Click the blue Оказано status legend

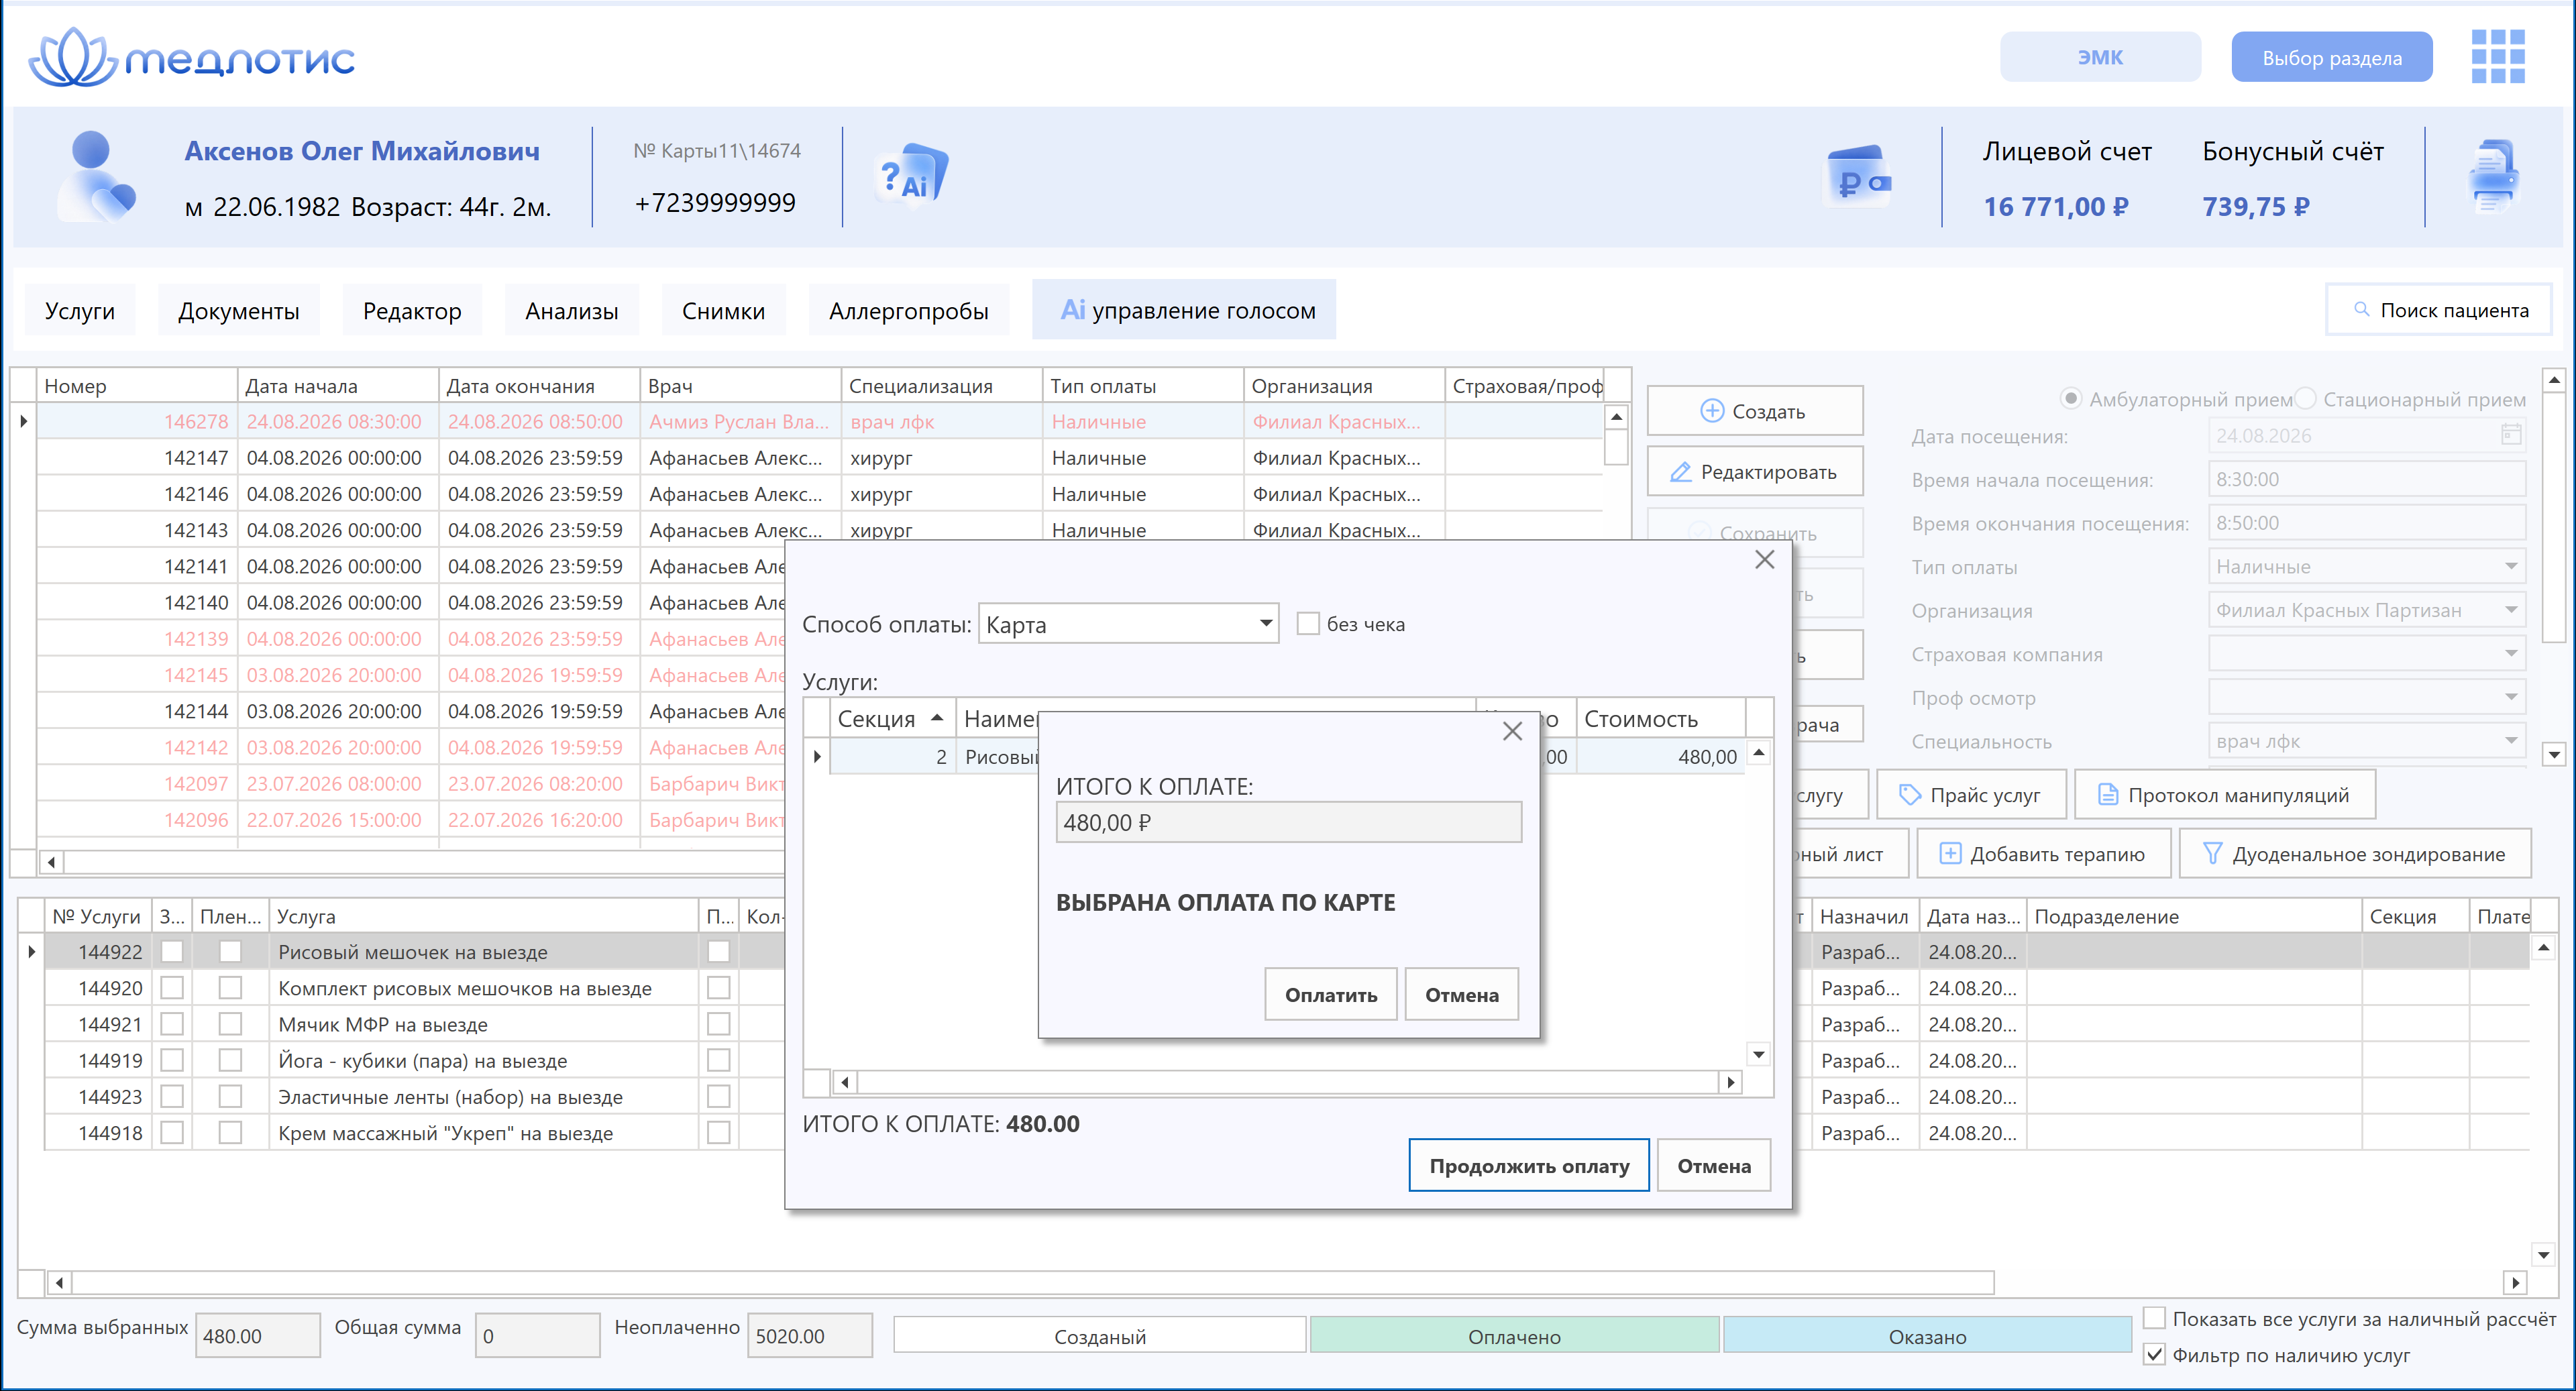pos(1927,1336)
